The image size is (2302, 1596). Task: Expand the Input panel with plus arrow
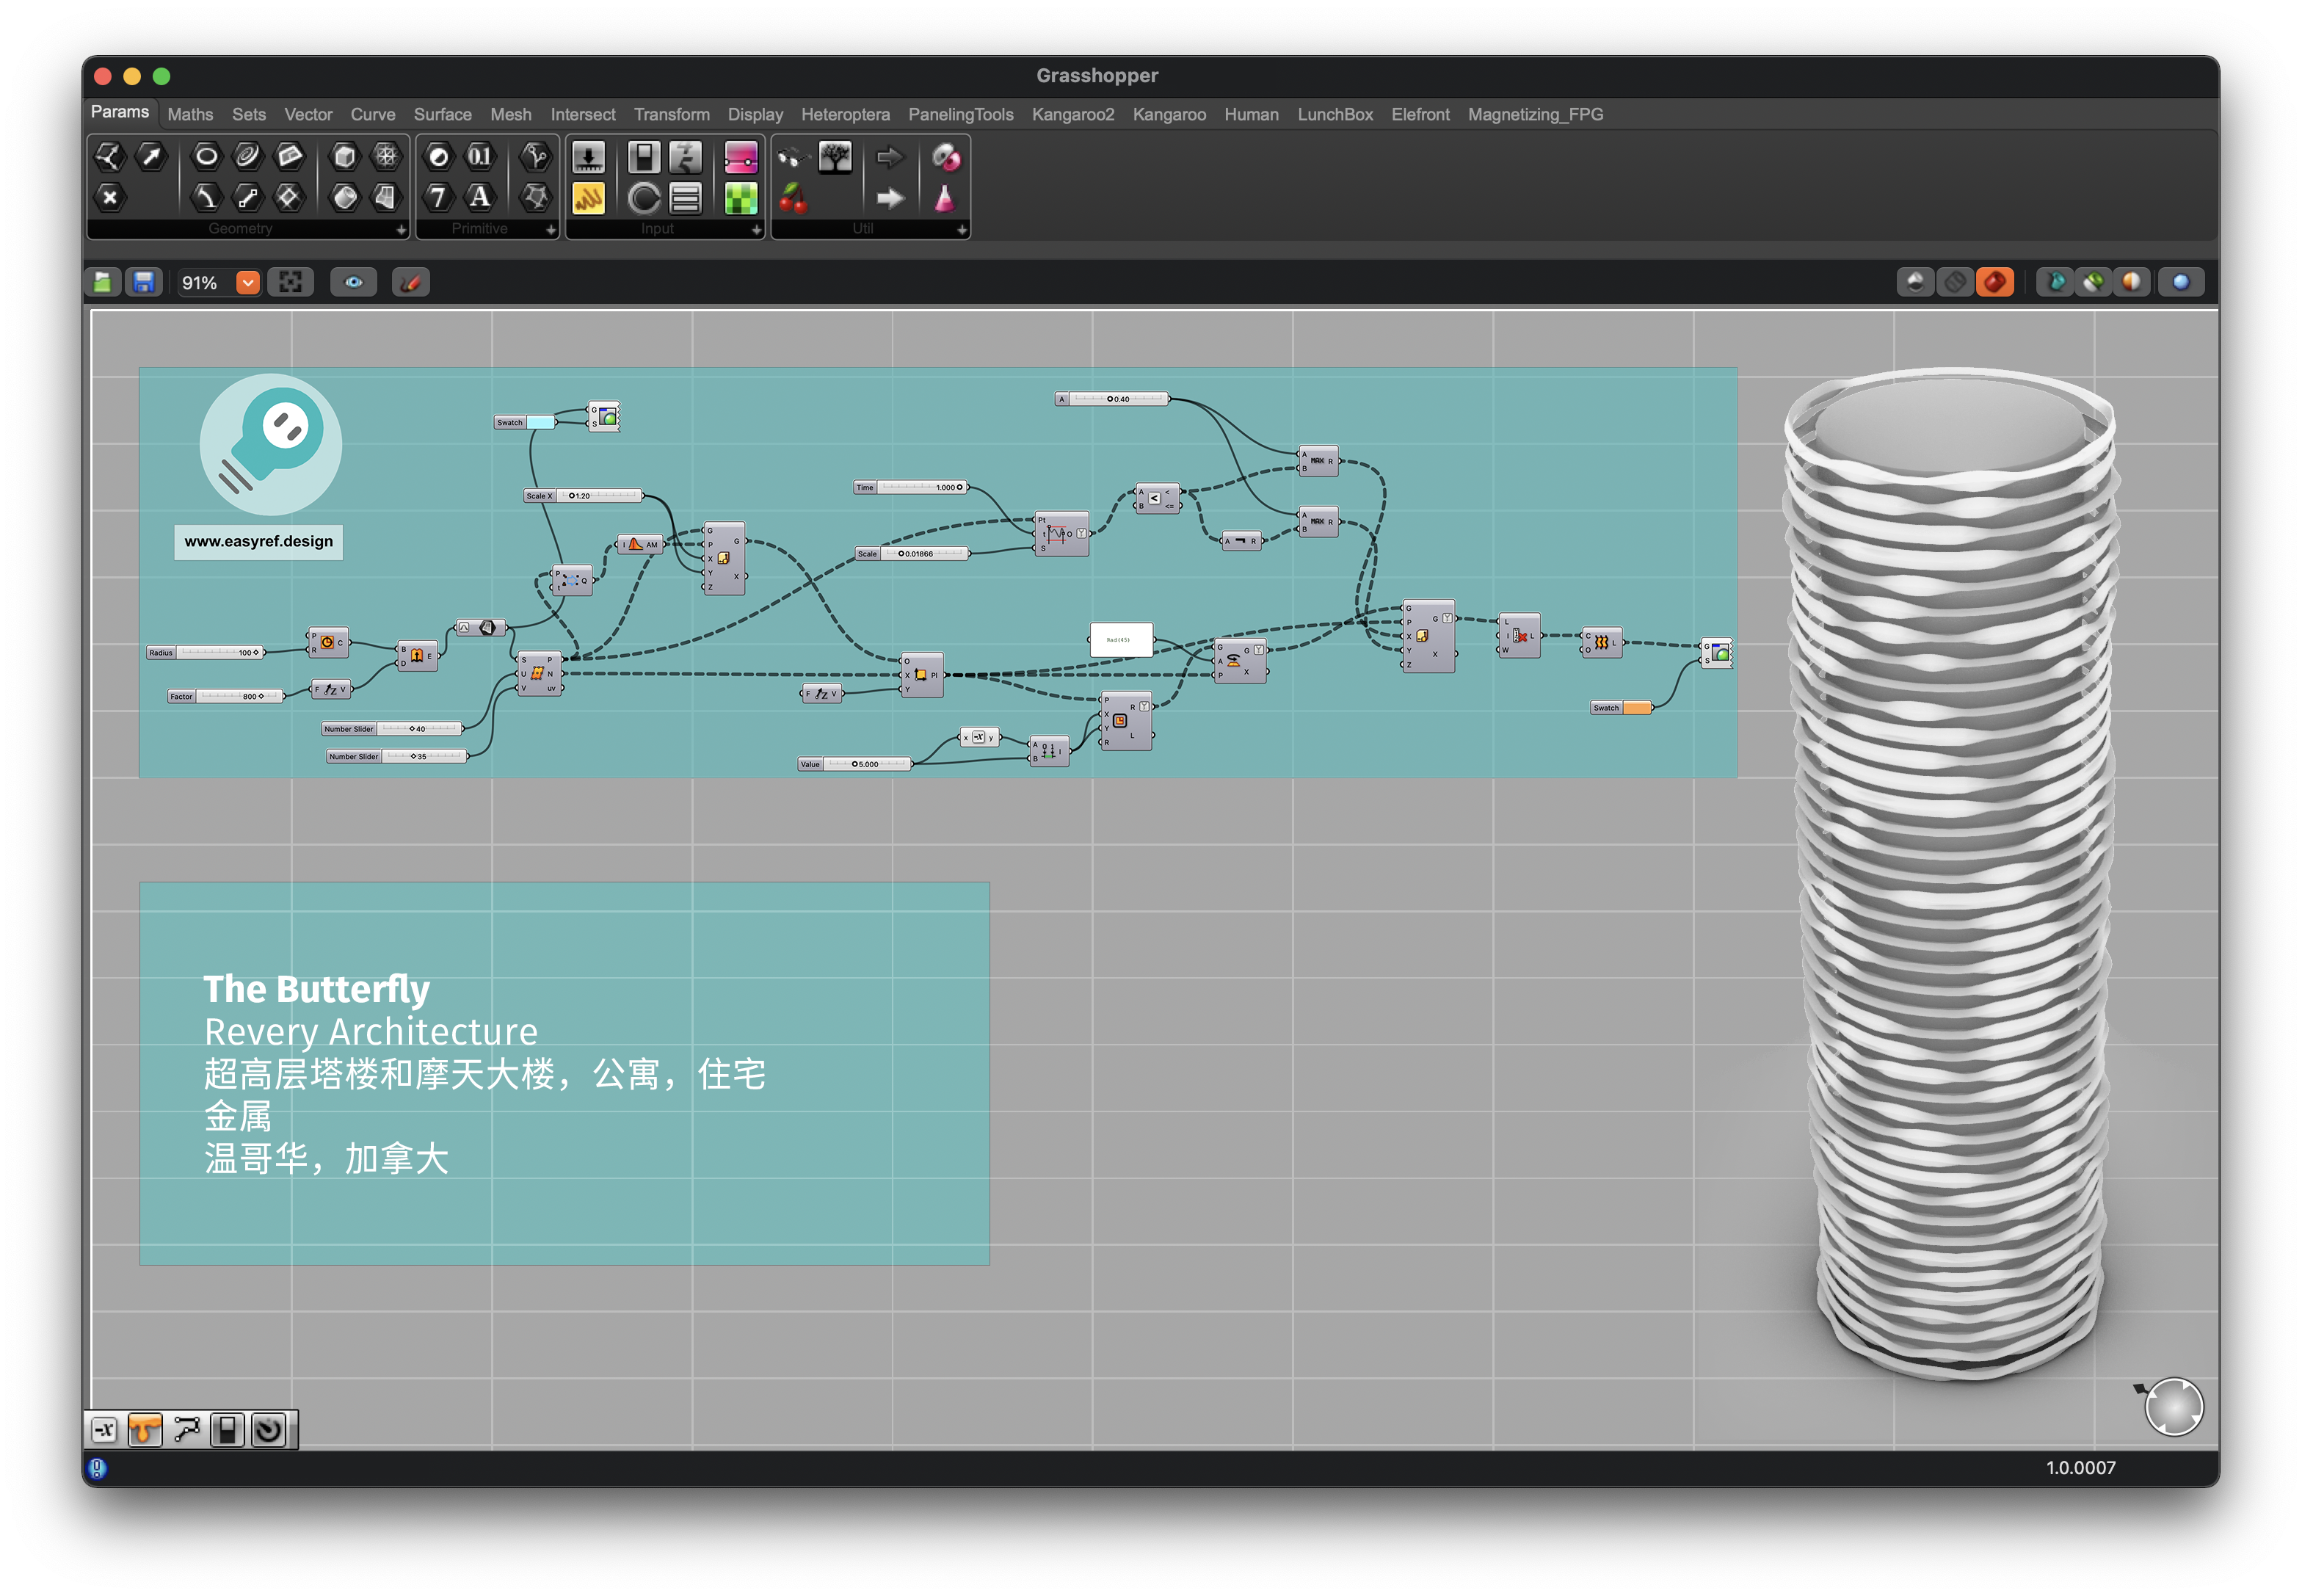[756, 230]
